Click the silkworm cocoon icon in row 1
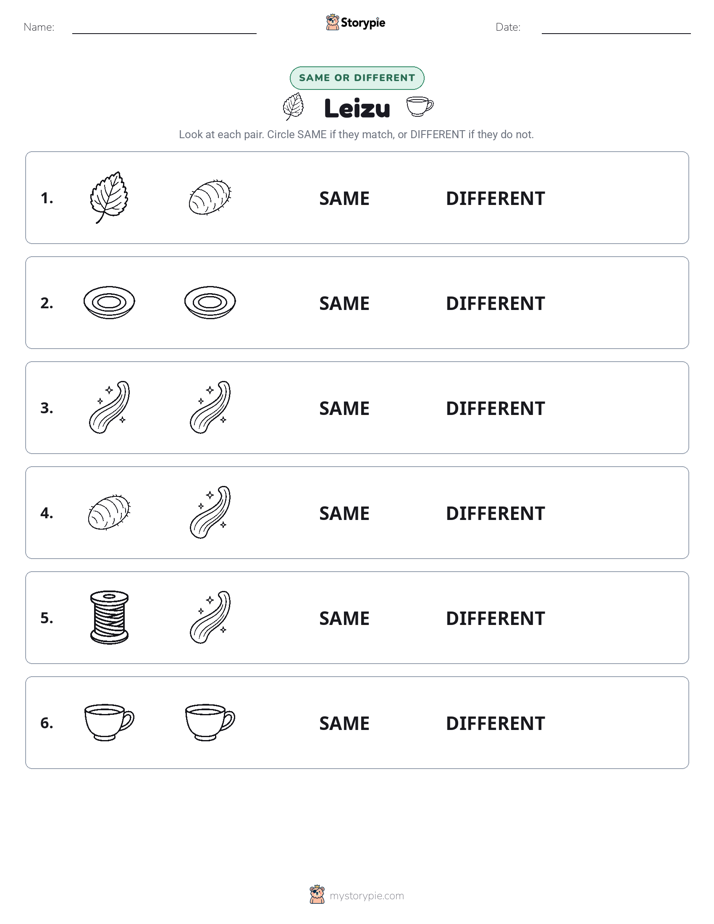This screenshot has width=714, height=924. click(210, 197)
